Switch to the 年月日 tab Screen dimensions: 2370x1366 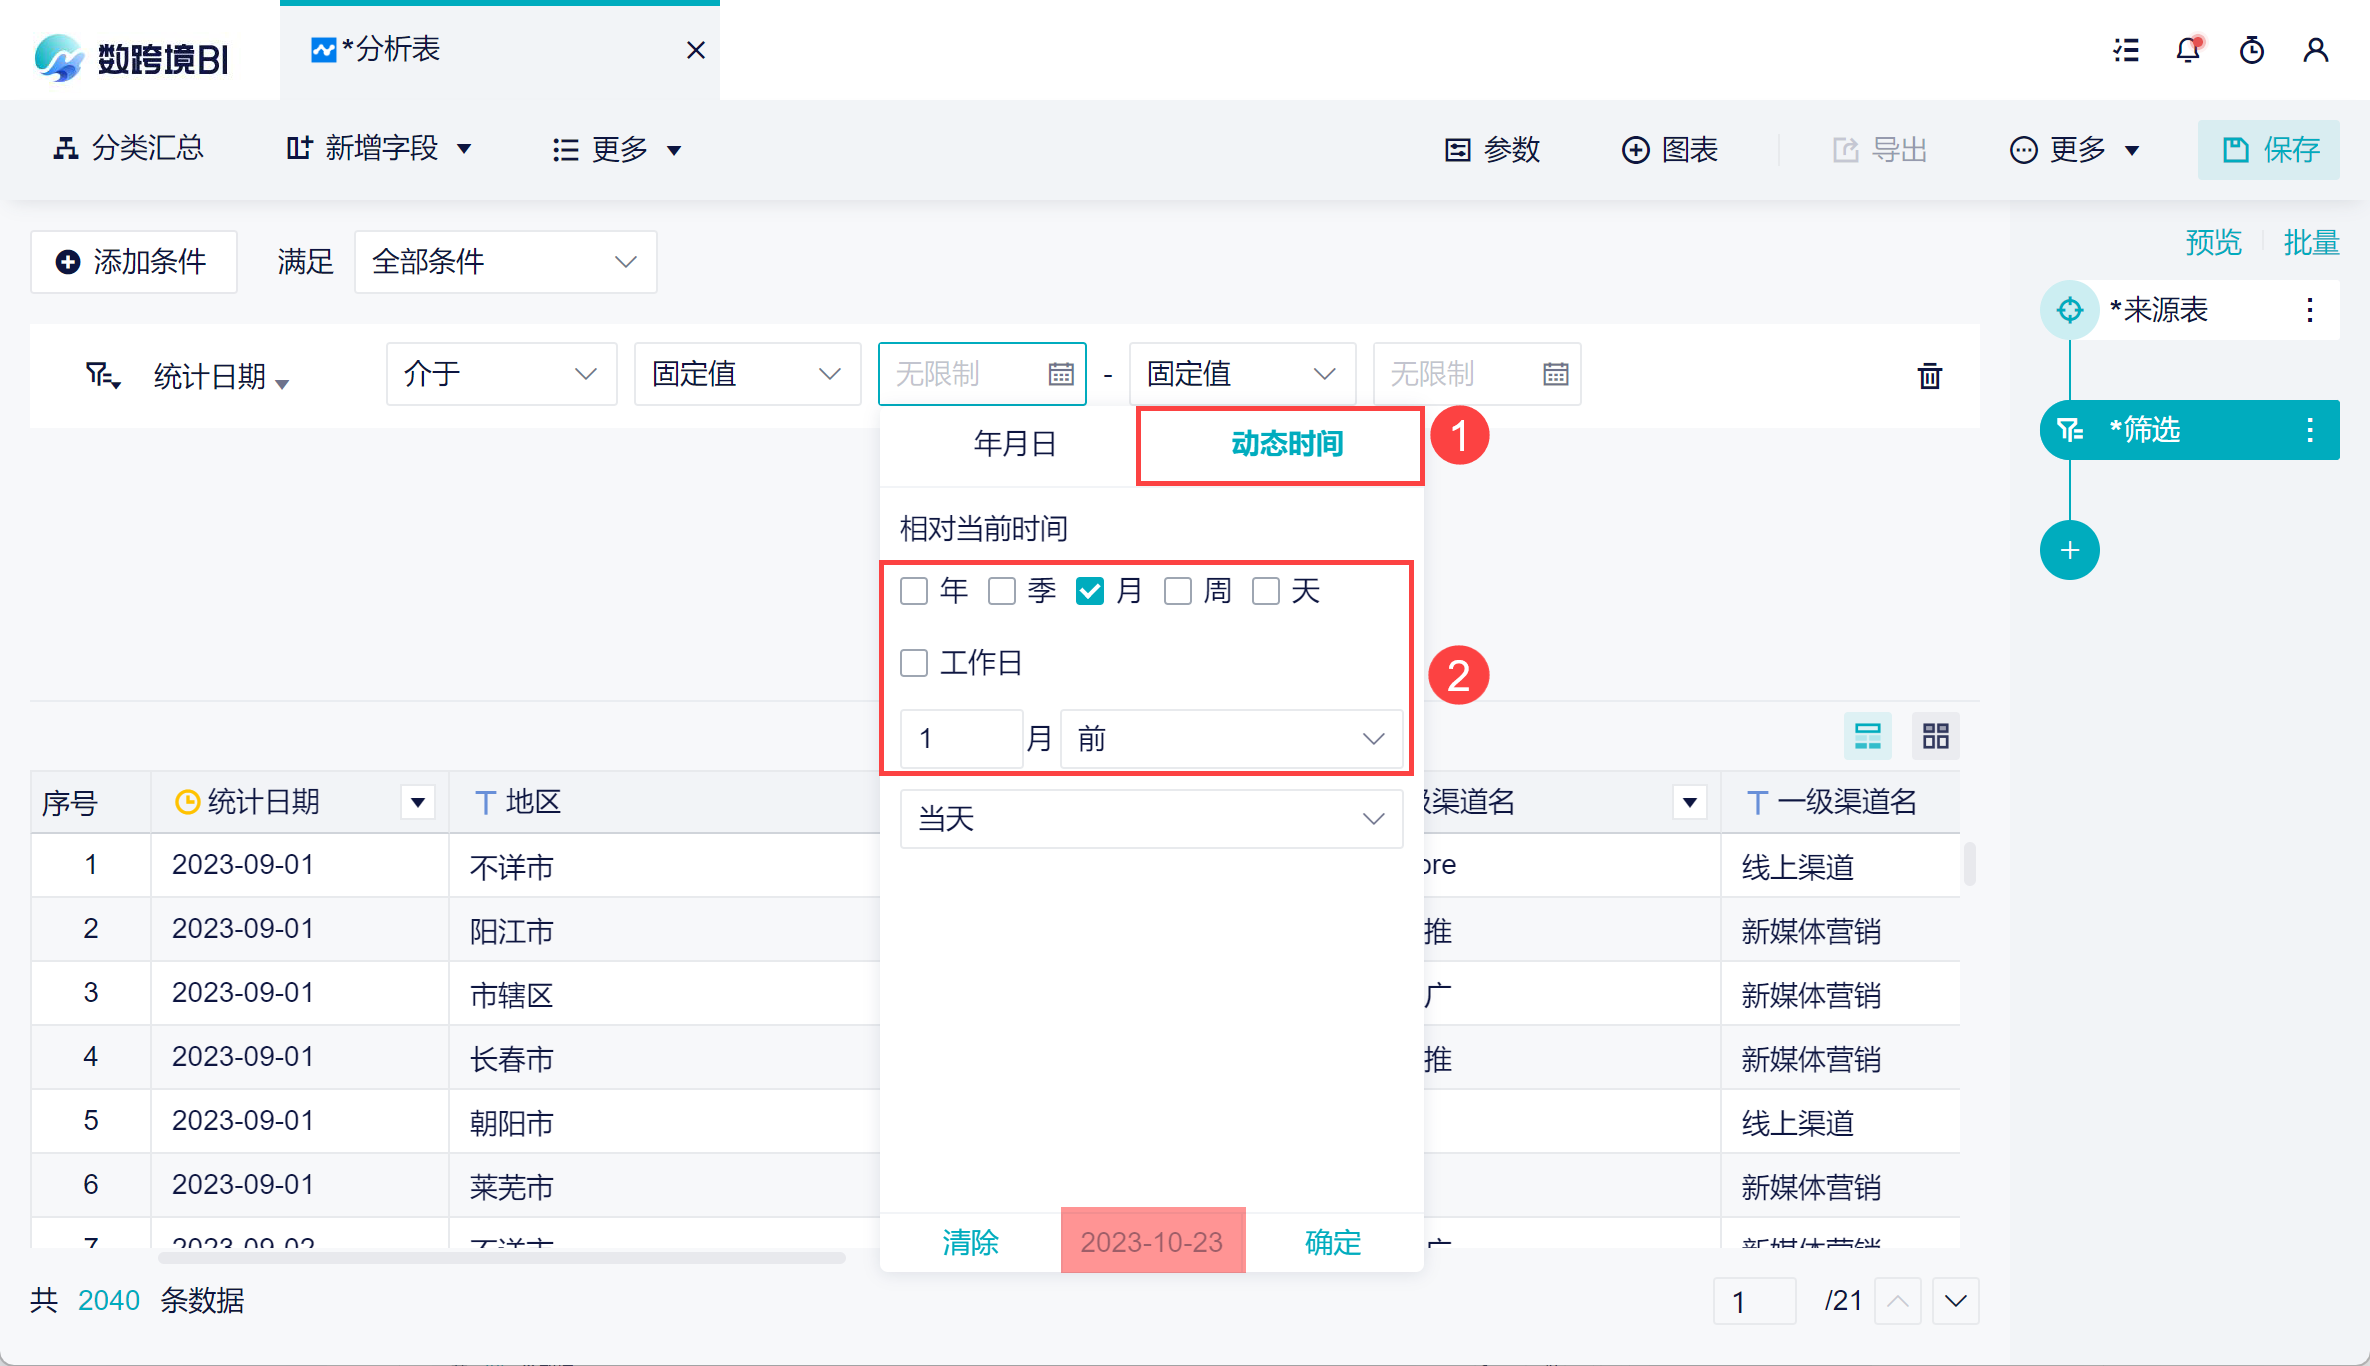[x=1015, y=444]
